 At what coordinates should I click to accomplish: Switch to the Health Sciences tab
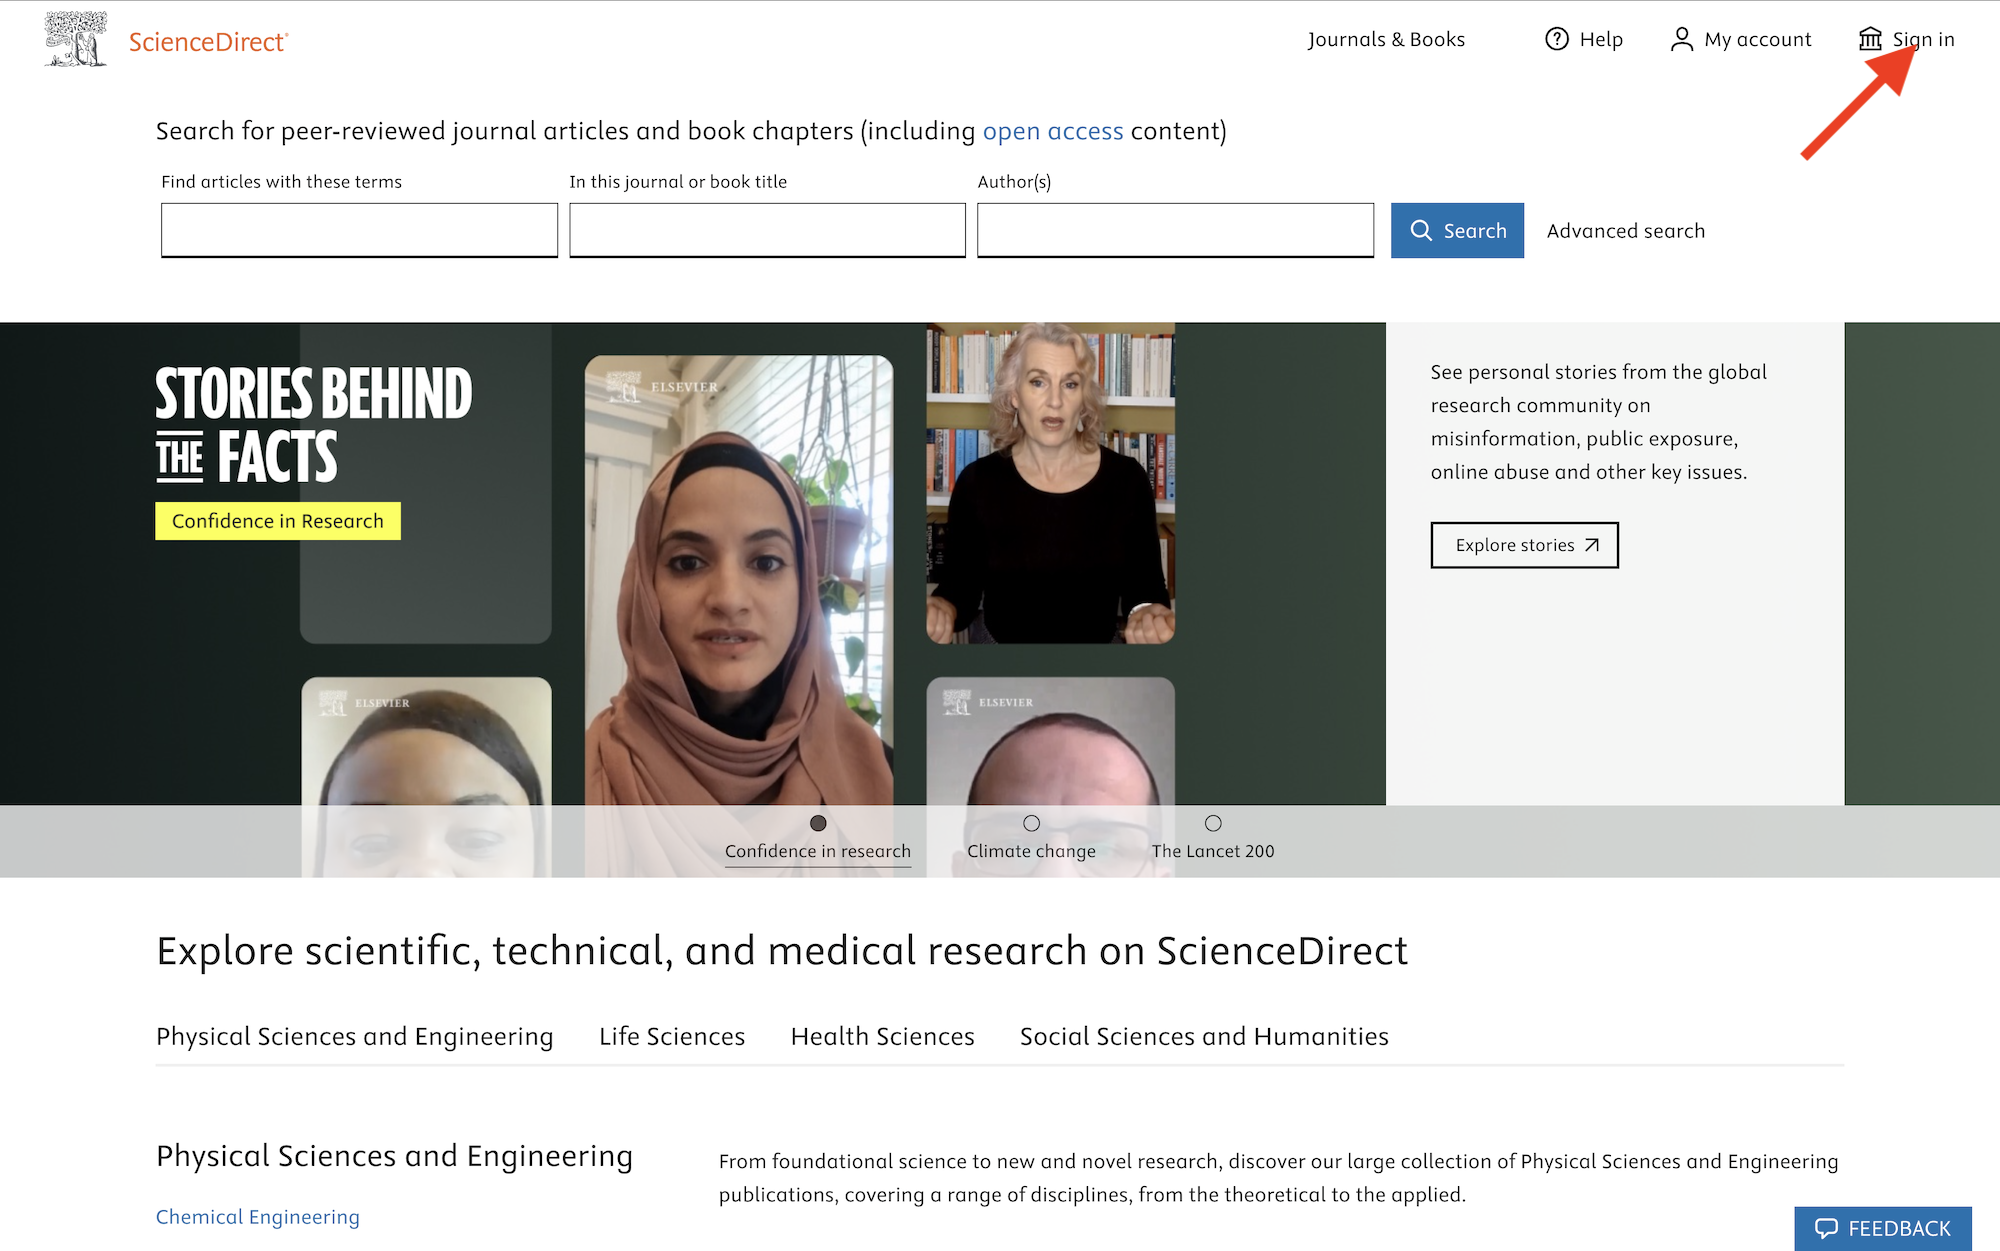coord(882,1036)
